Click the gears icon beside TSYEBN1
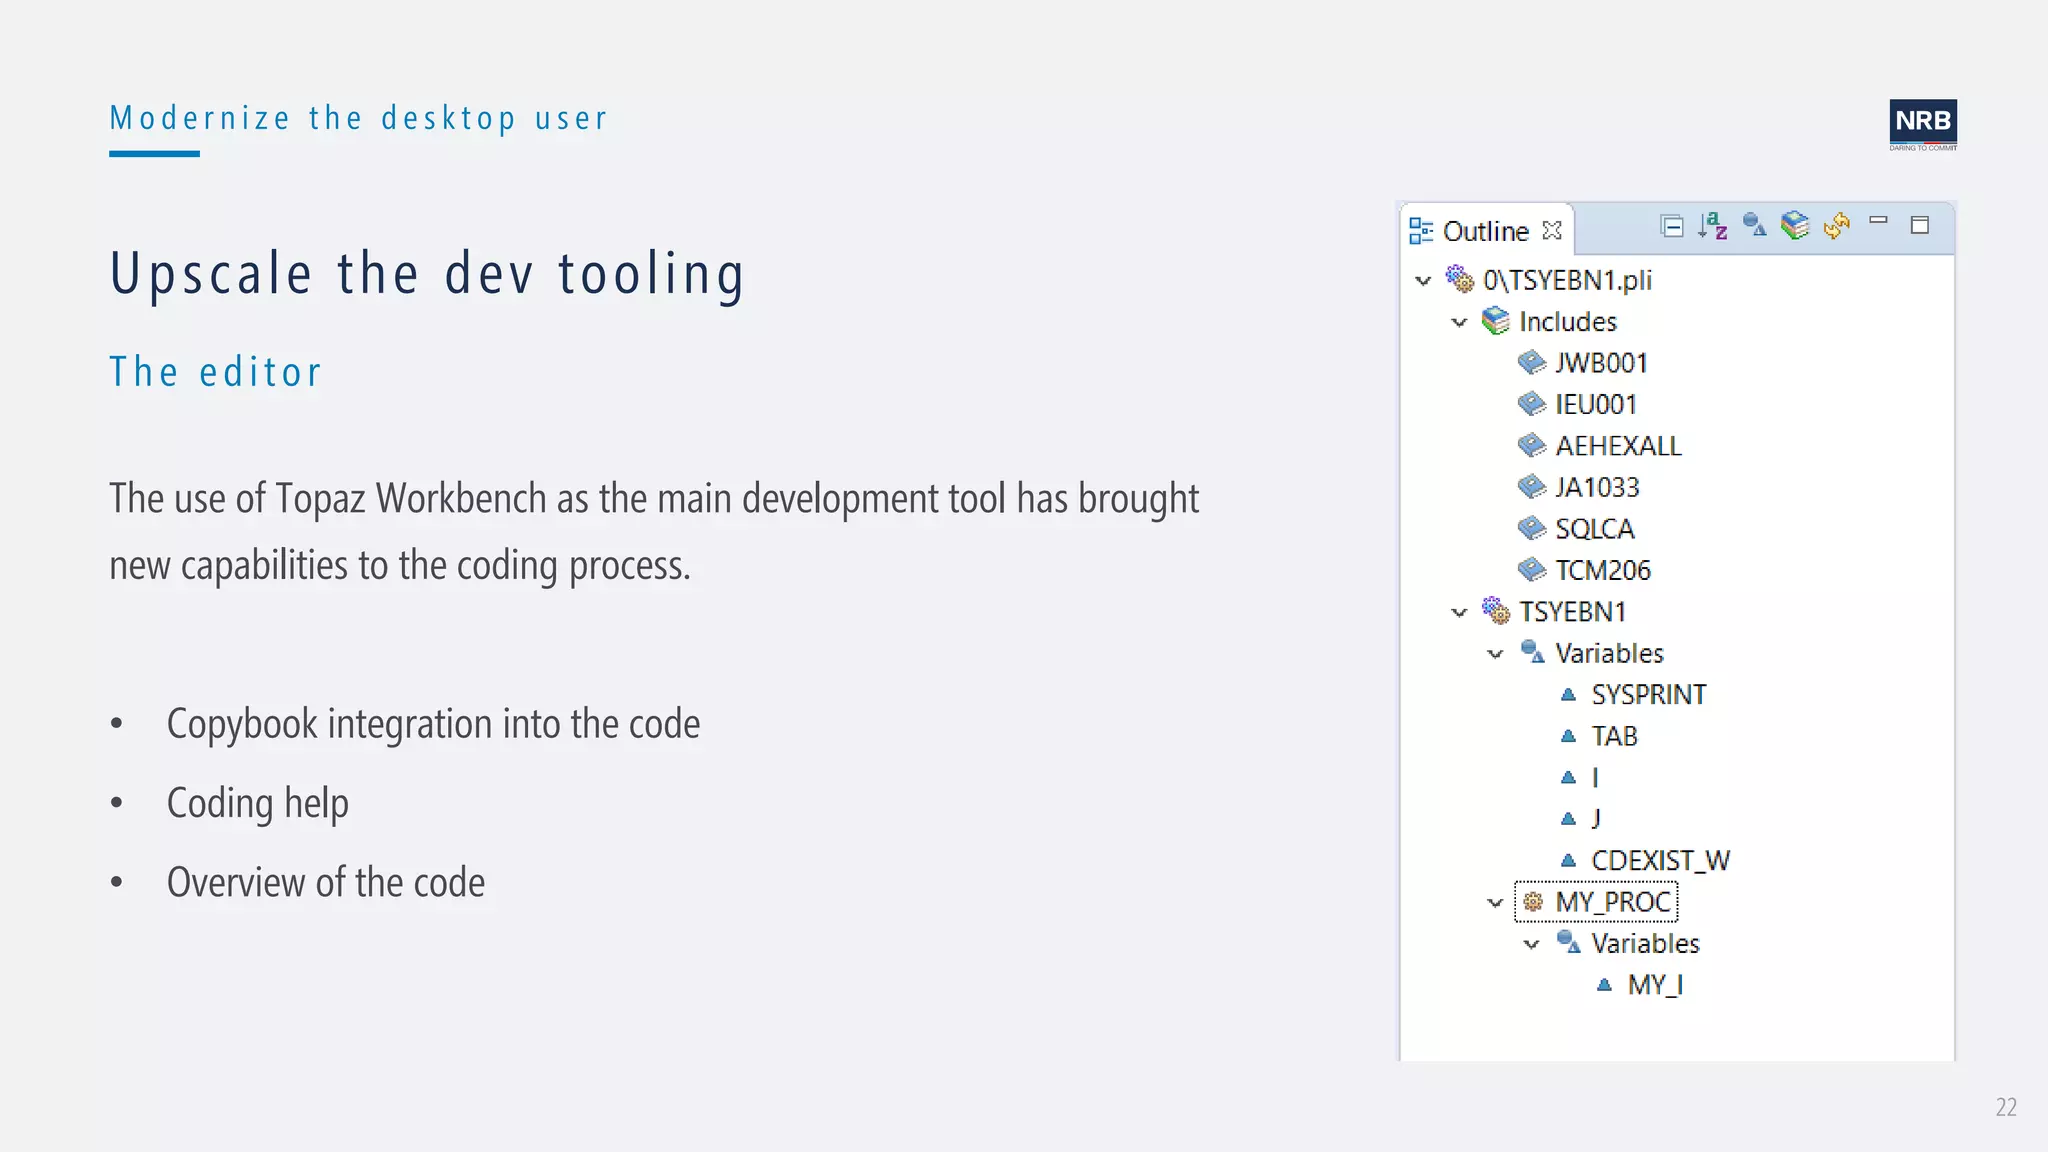Image resolution: width=2048 pixels, height=1152 pixels. [x=1496, y=610]
